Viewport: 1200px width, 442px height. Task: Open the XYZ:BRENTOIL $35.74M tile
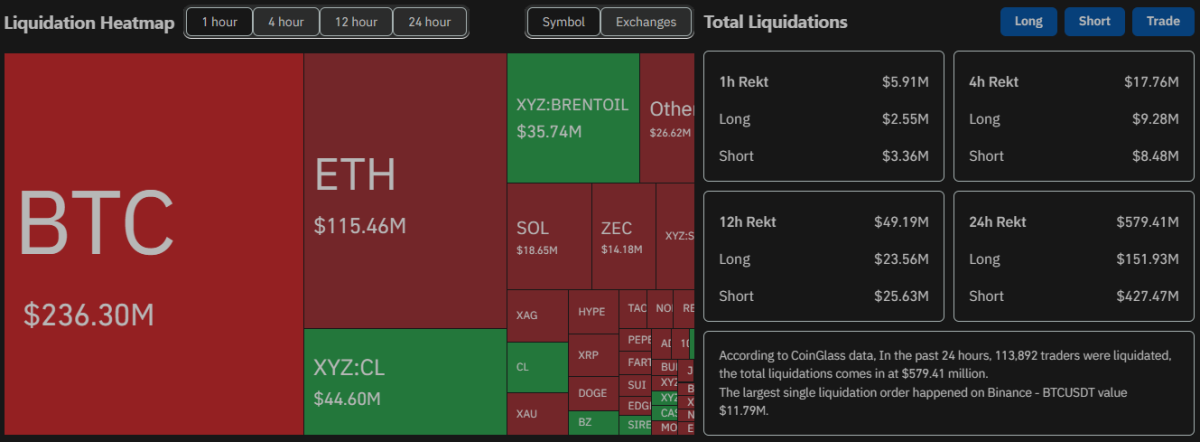[573, 117]
